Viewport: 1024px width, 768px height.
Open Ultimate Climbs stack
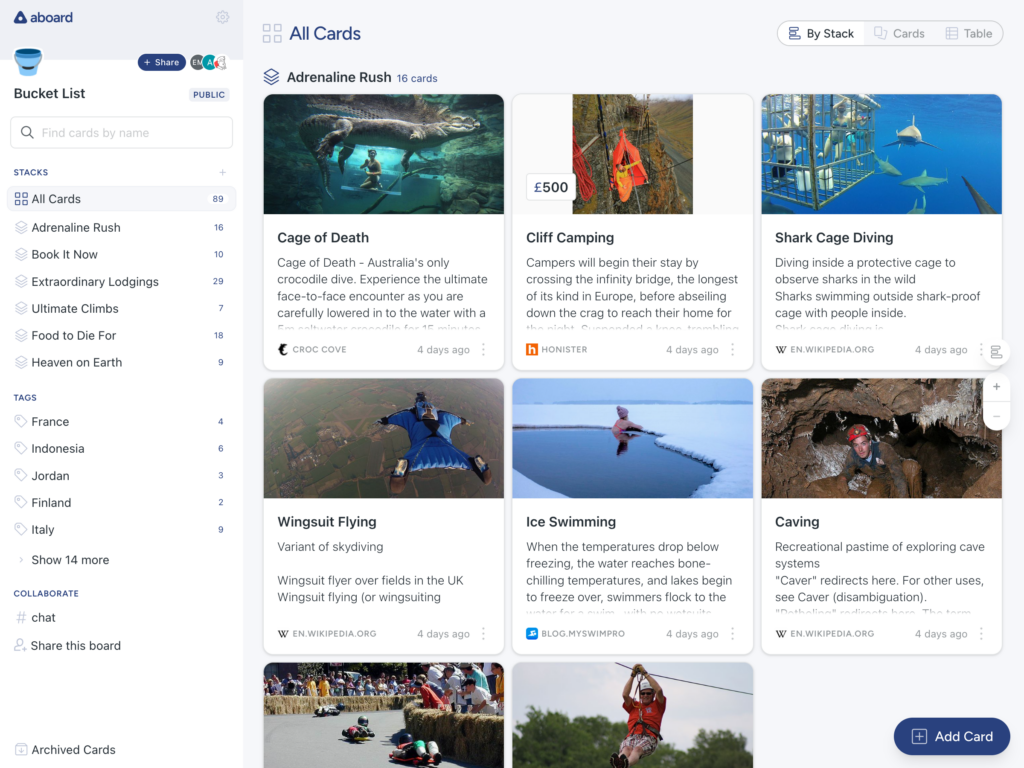coord(121,308)
